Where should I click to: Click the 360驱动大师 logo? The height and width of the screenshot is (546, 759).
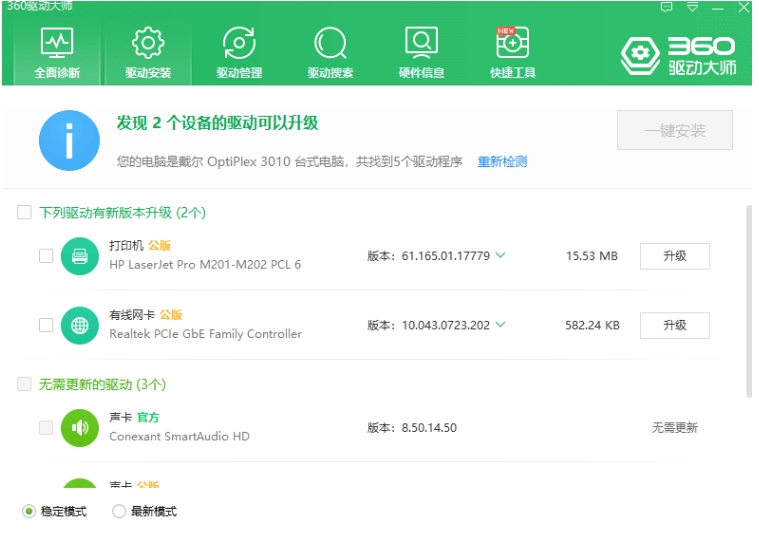[x=679, y=56]
